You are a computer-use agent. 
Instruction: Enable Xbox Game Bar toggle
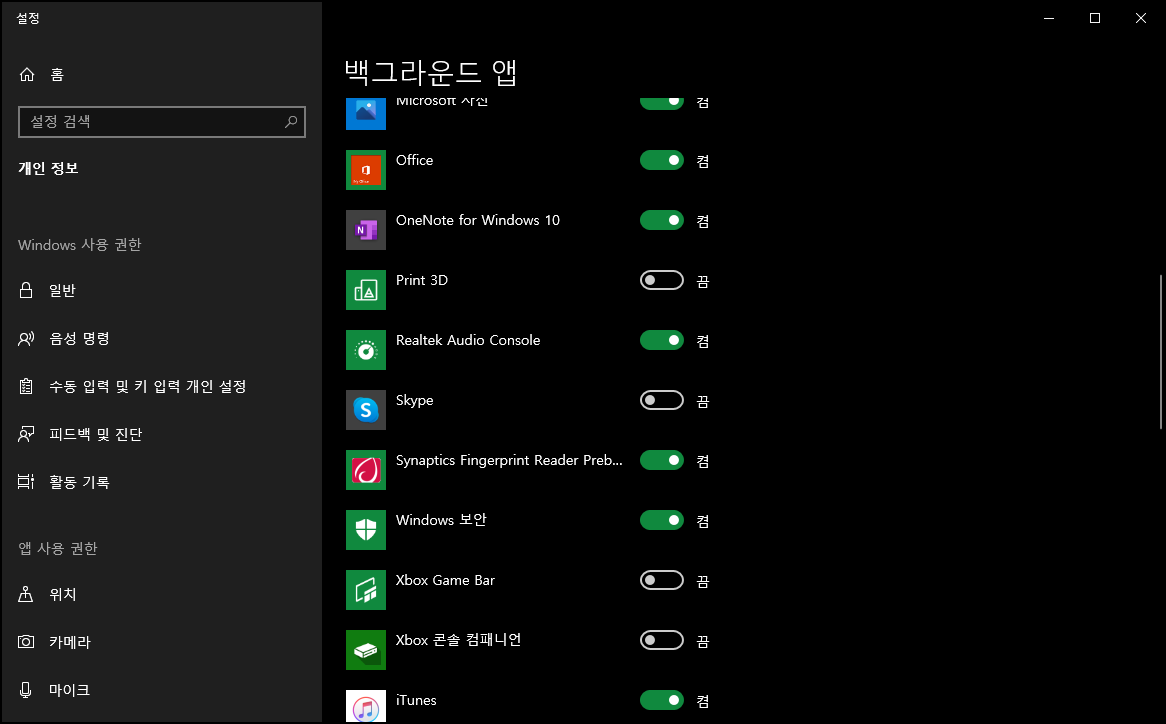point(662,581)
